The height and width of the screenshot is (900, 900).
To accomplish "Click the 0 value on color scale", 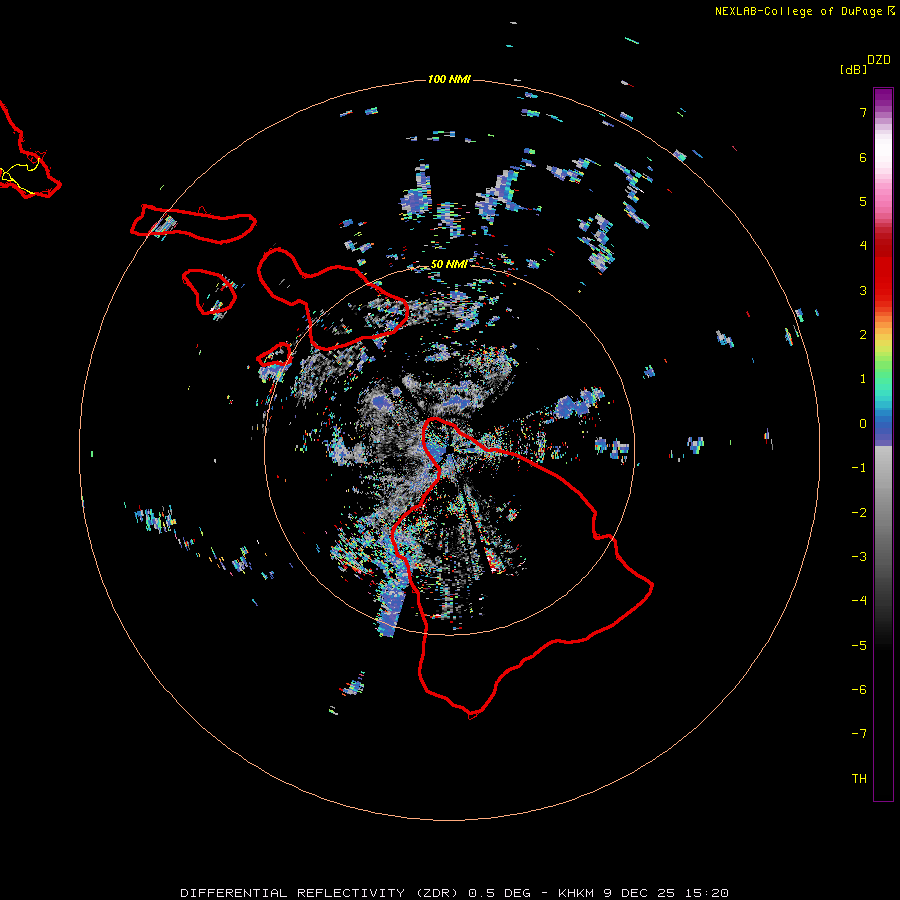I will (x=863, y=424).
